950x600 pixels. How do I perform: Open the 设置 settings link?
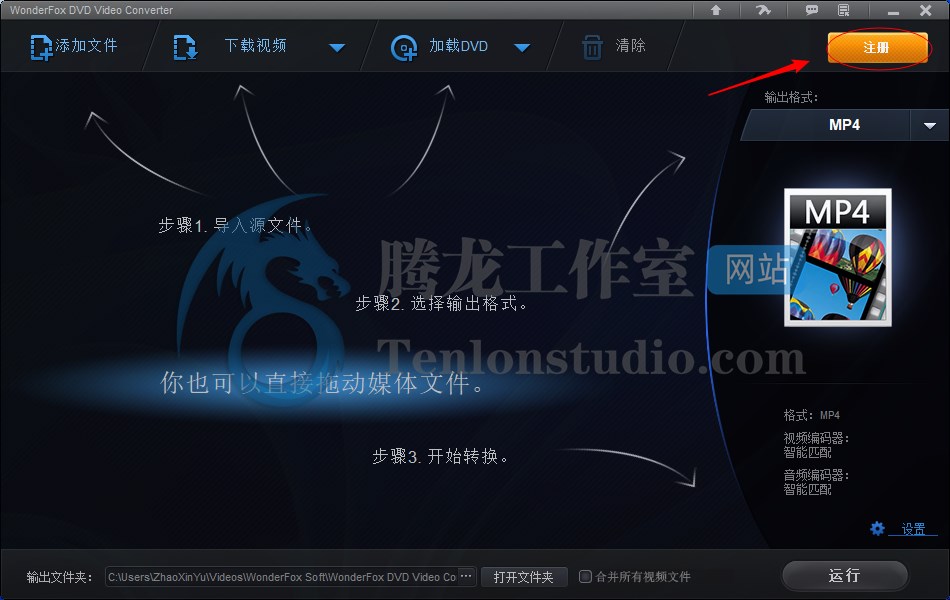[x=913, y=529]
